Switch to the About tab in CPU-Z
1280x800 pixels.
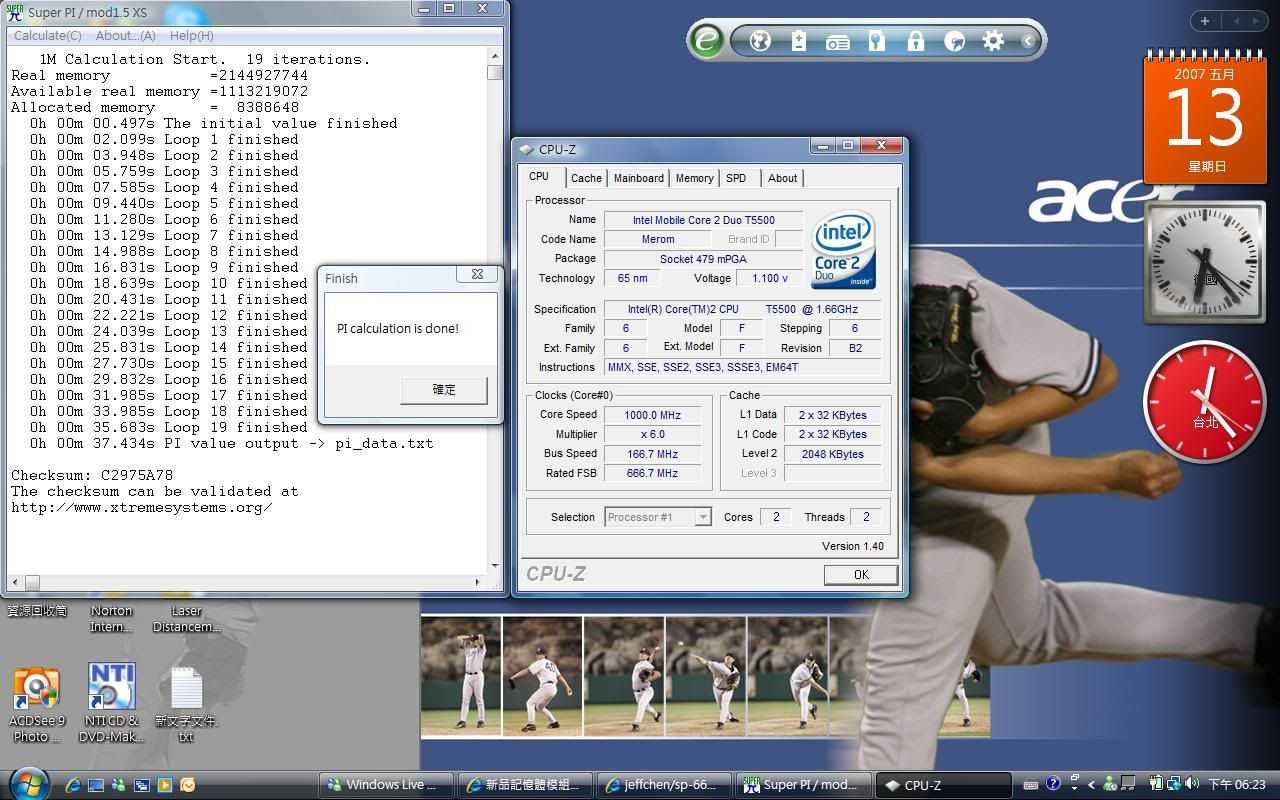(x=782, y=178)
